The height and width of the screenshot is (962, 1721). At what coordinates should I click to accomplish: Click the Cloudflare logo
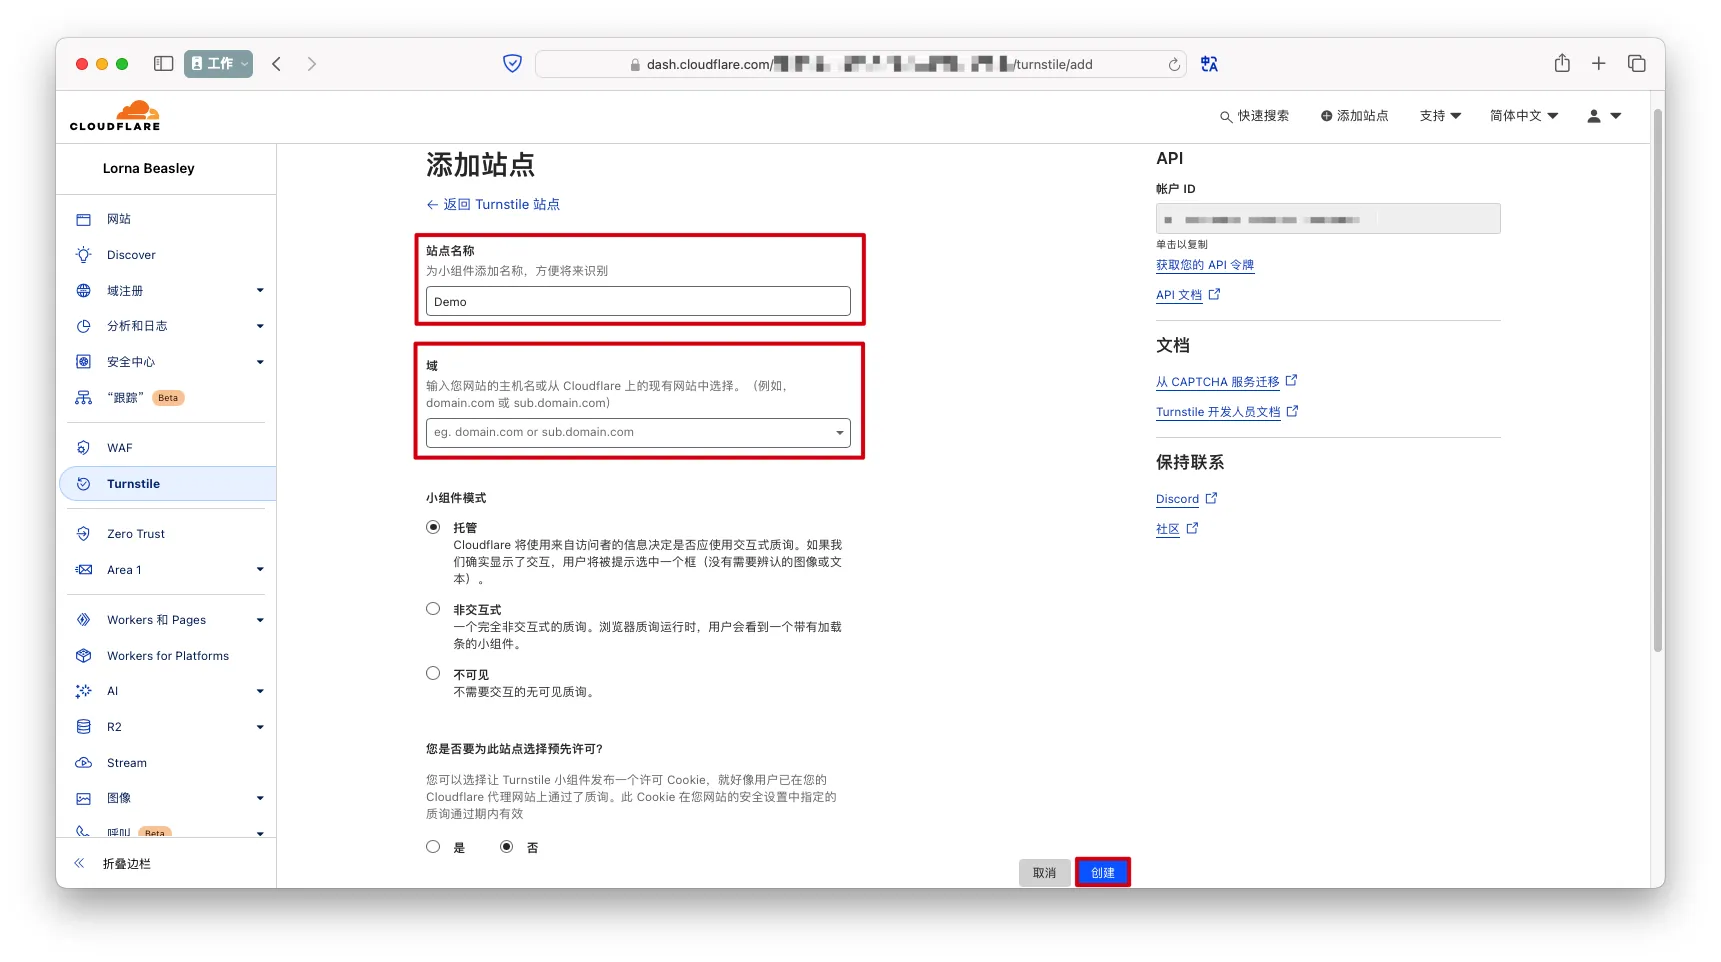[x=115, y=116]
